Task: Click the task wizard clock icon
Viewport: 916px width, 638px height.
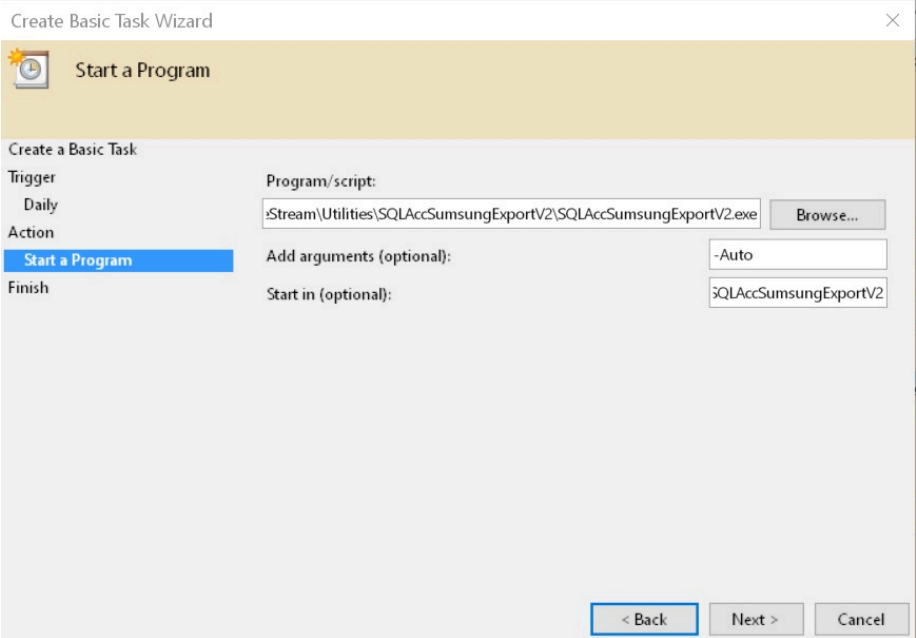Action: (30, 70)
